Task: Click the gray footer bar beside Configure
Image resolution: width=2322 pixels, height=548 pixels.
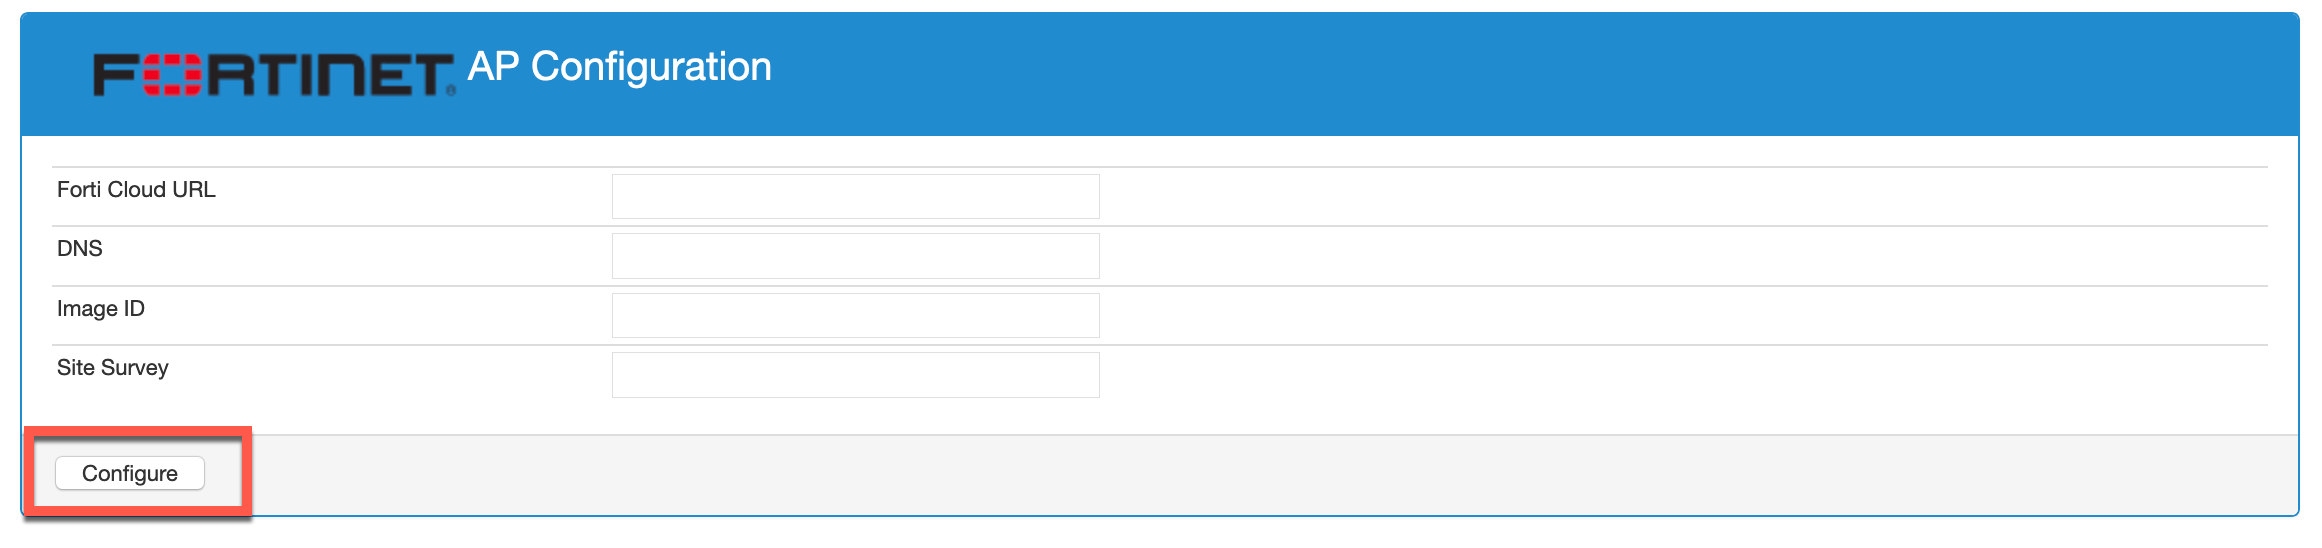Action: [x=1200, y=475]
